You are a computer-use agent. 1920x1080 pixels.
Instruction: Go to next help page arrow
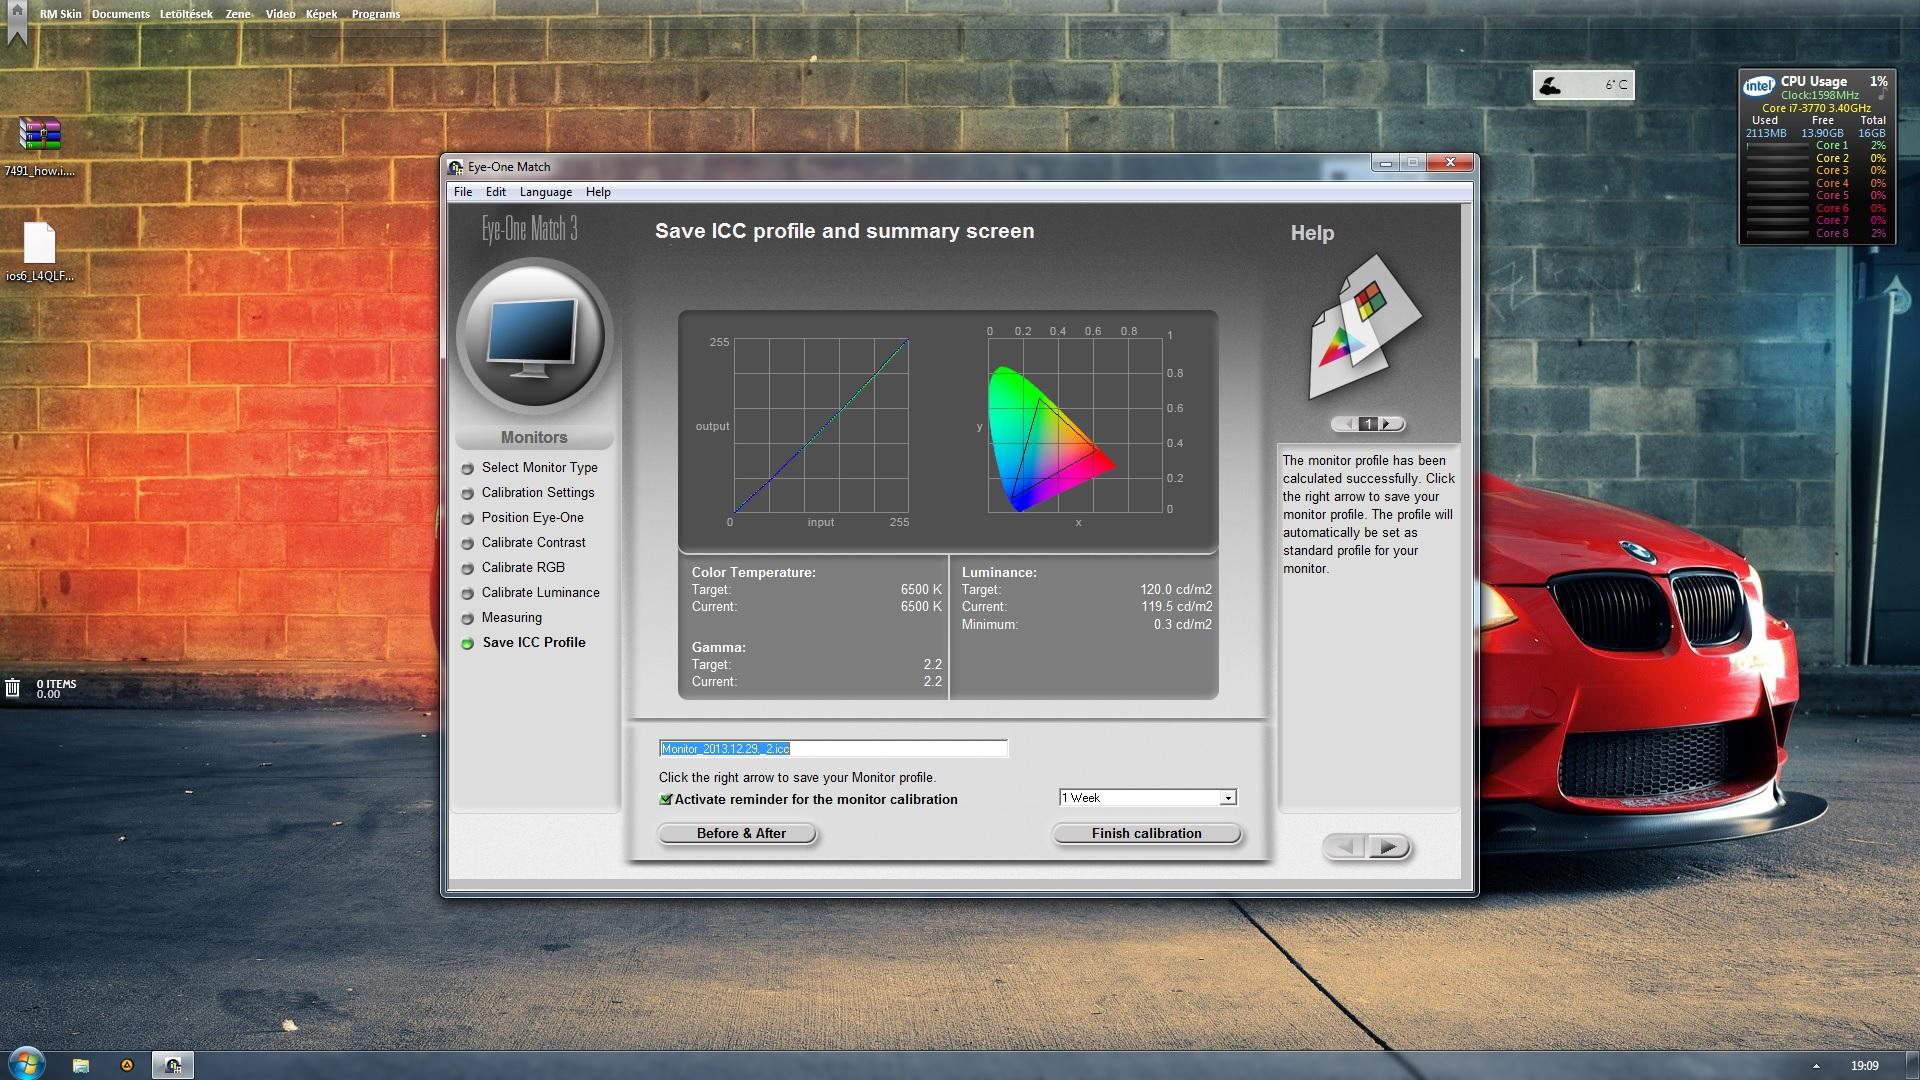click(1386, 424)
